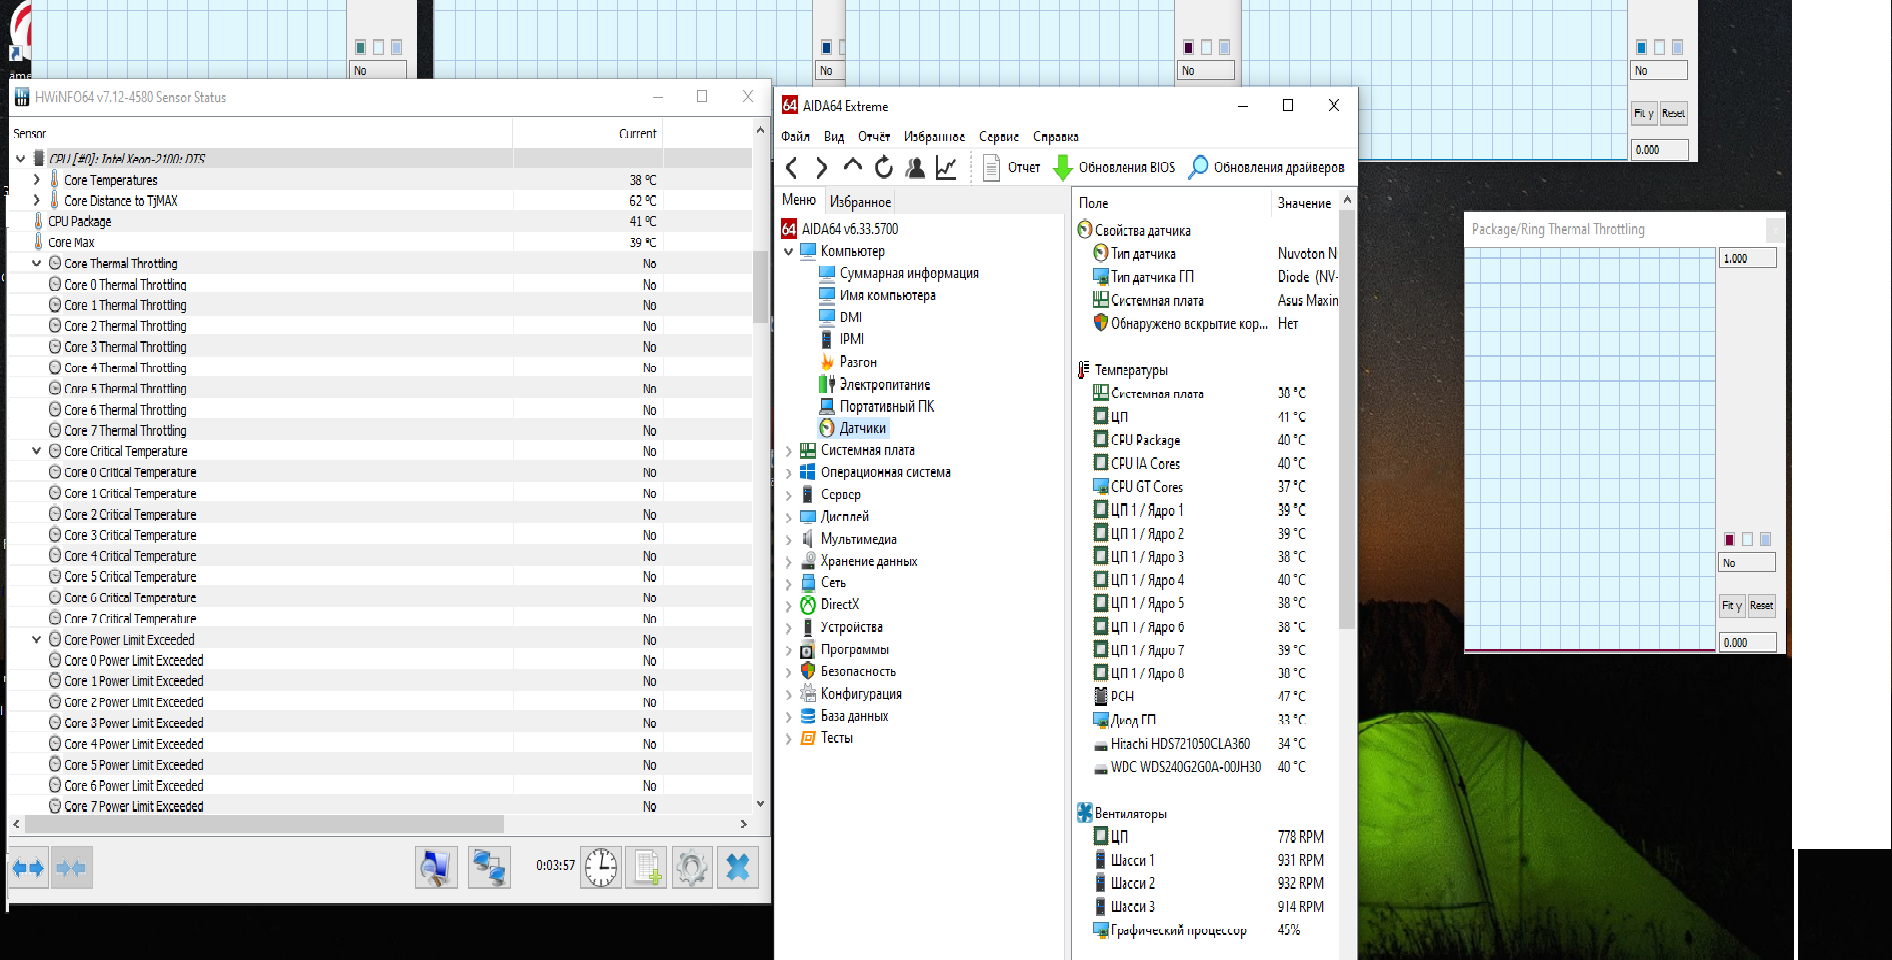The width and height of the screenshot is (1892, 960).
Task: Click the up-level arrow in AIDA64 toolbar
Action: (852, 167)
